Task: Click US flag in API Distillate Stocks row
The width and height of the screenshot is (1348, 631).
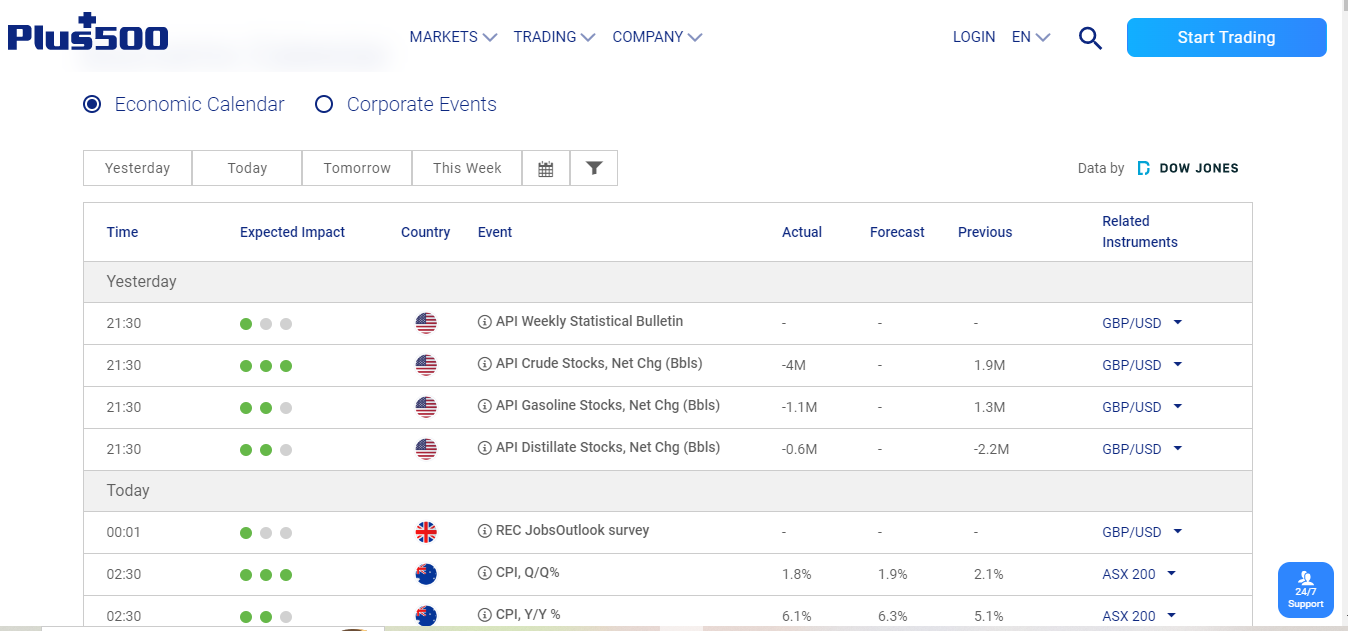Action: (426, 449)
